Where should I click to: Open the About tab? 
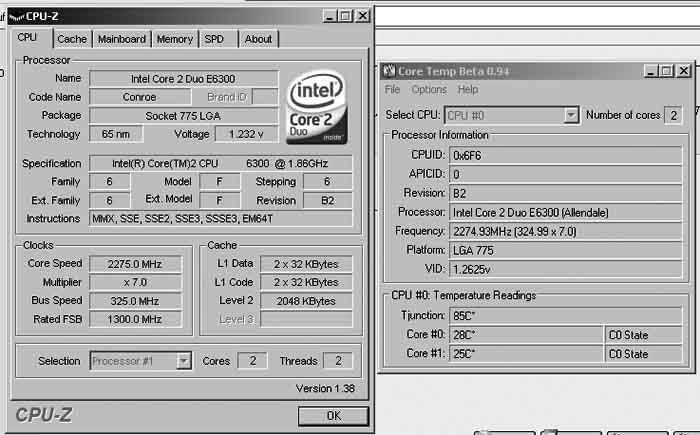[x=258, y=39]
